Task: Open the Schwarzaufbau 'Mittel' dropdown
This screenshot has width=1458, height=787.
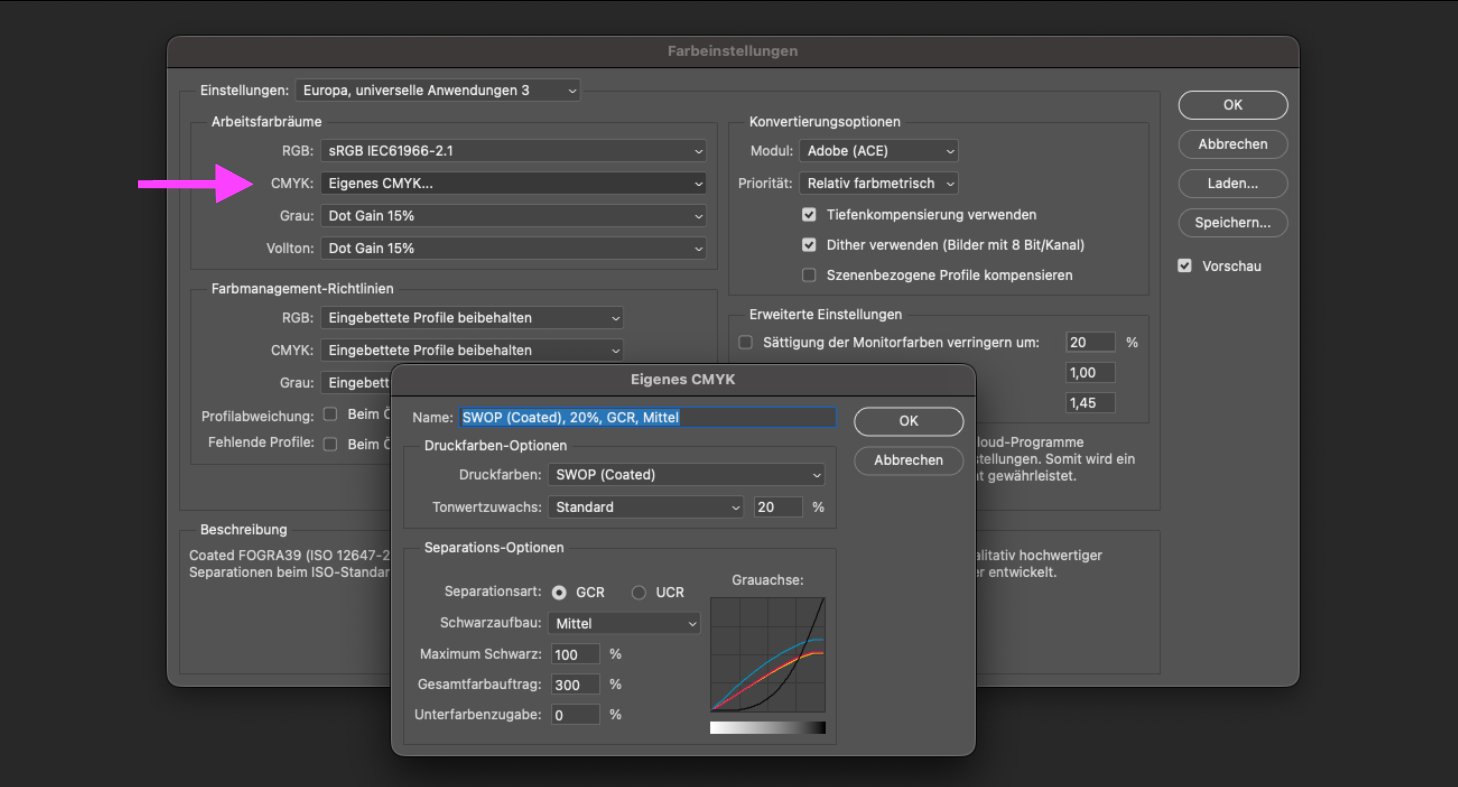Action: 623,622
